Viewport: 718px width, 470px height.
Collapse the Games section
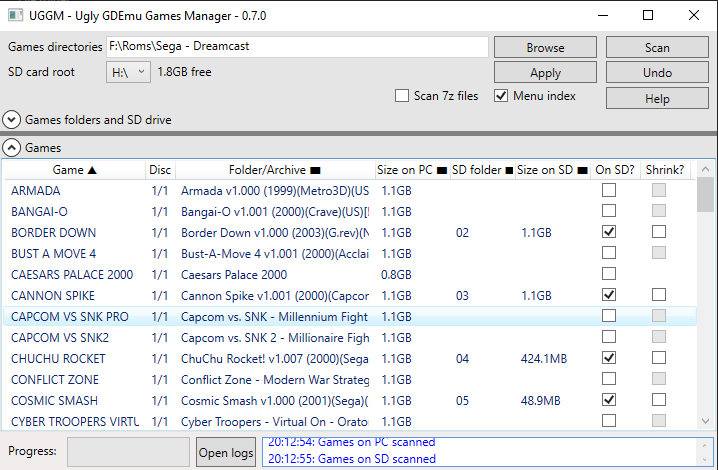[11, 148]
